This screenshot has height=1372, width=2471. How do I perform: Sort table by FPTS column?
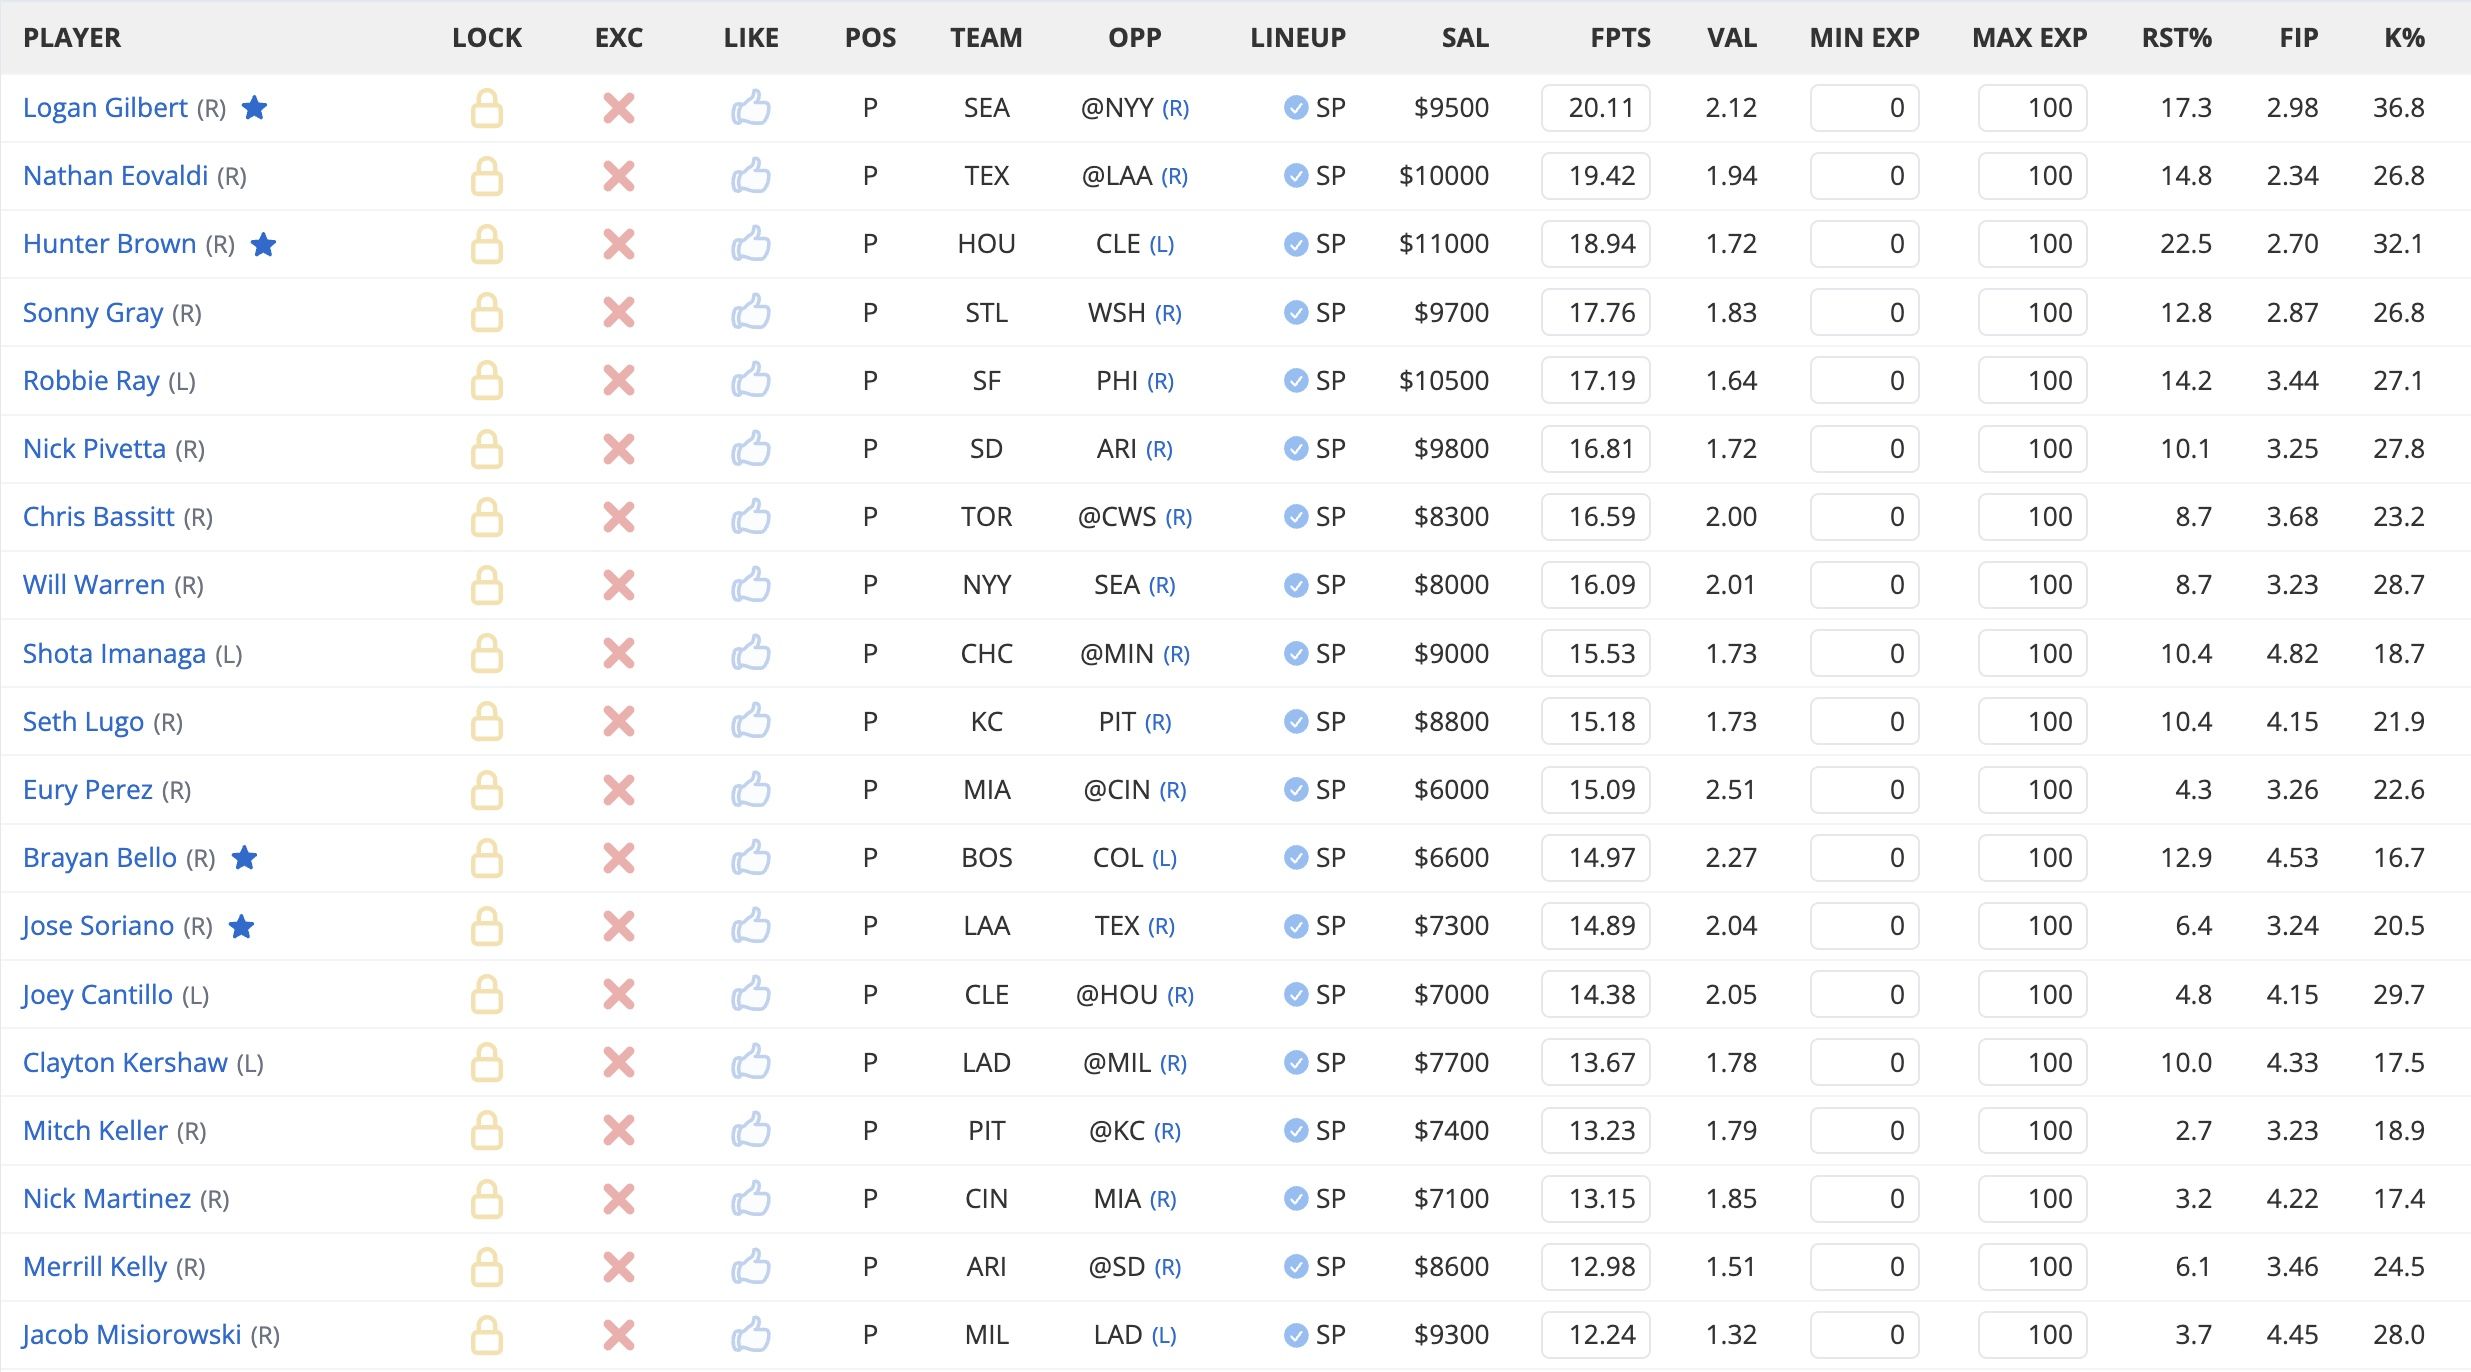(1620, 38)
